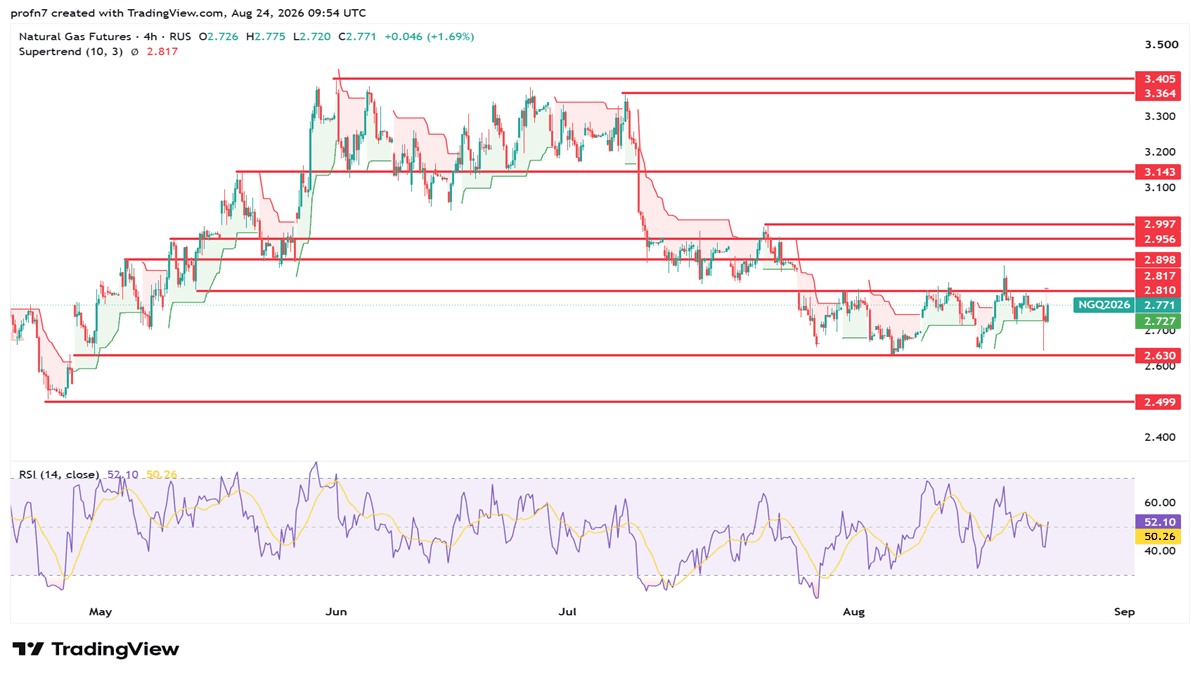Click the 3.364 red price label

click(x=1158, y=93)
